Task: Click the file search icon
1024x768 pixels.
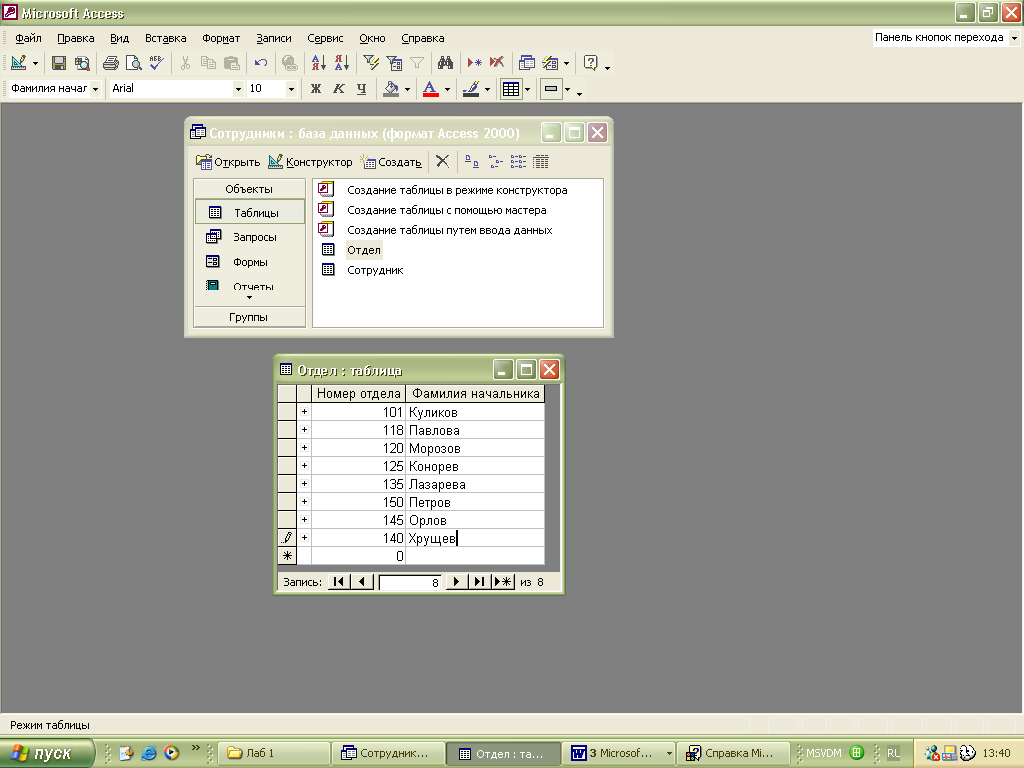Action: [x=82, y=63]
